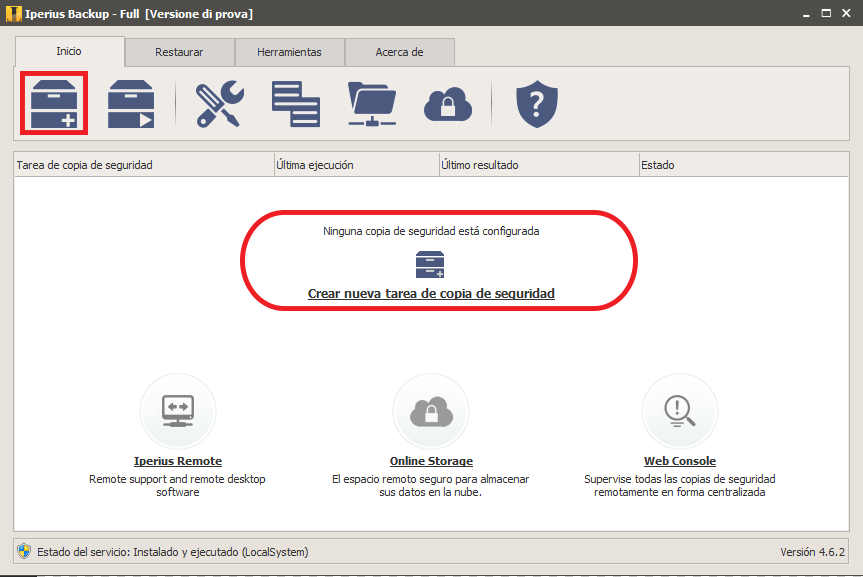
Task: Open the Web Console link
Action: pyautogui.click(x=680, y=461)
